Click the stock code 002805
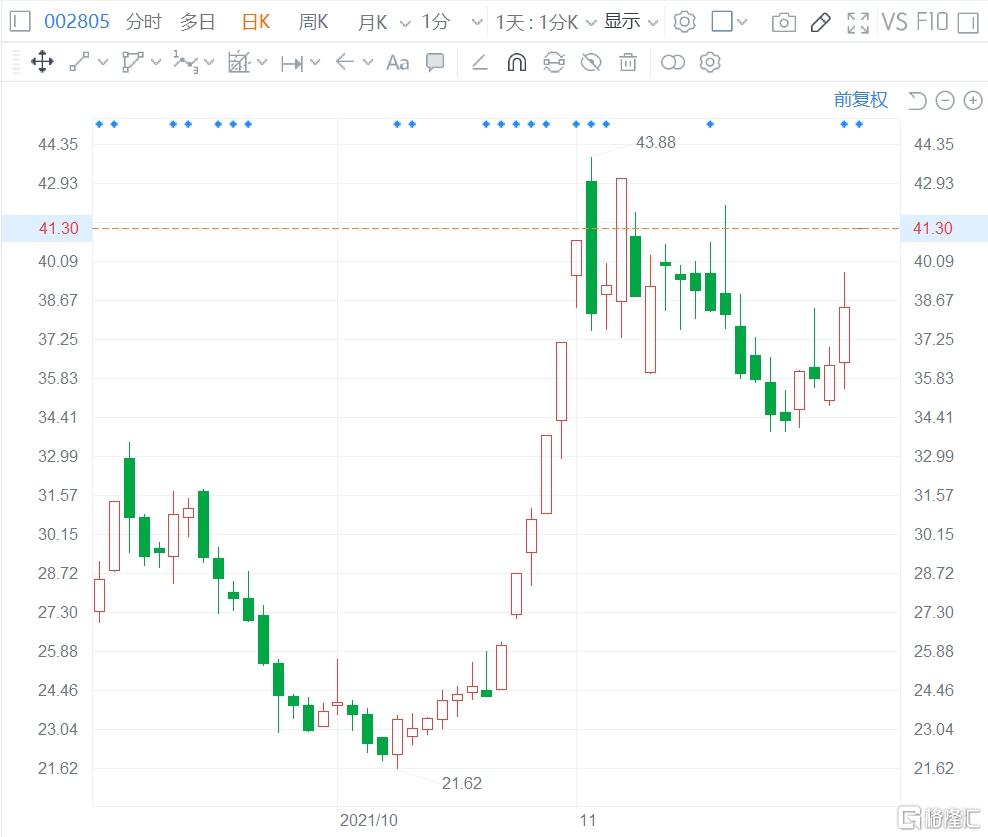The image size is (988, 837). point(76,22)
